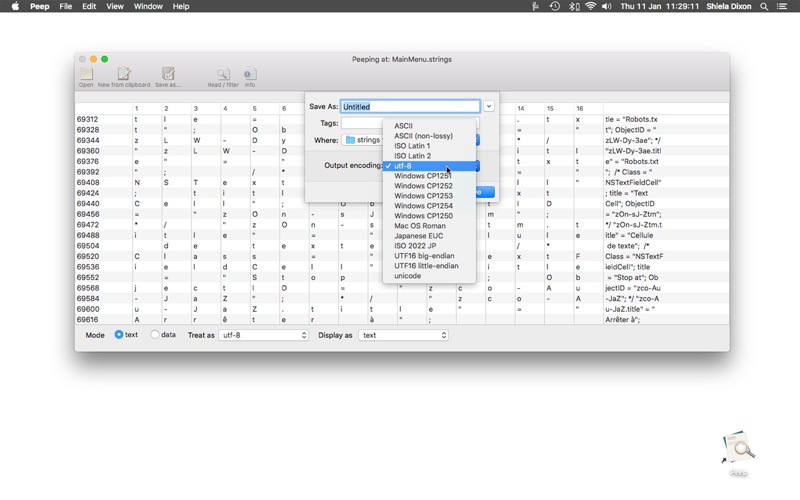
Task: Click the New from clipboard icon
Action: coord(124,74)
